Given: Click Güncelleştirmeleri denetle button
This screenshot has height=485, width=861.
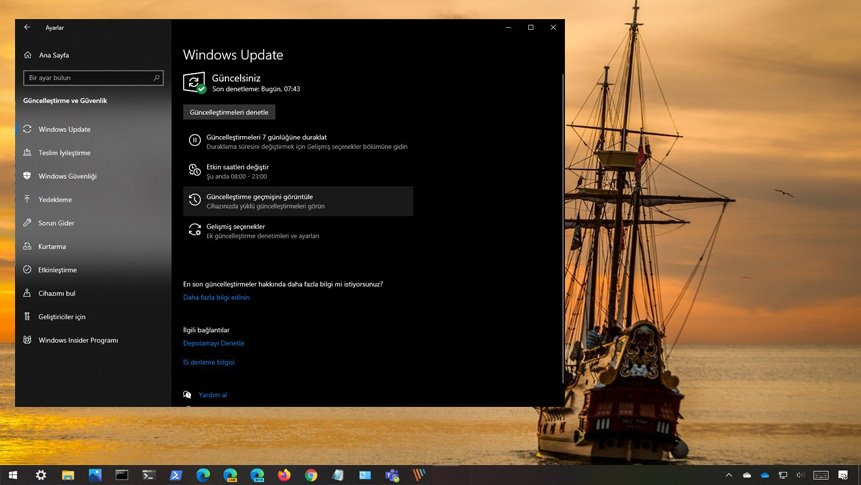Looking at the screenshot, I should (229, 112).
